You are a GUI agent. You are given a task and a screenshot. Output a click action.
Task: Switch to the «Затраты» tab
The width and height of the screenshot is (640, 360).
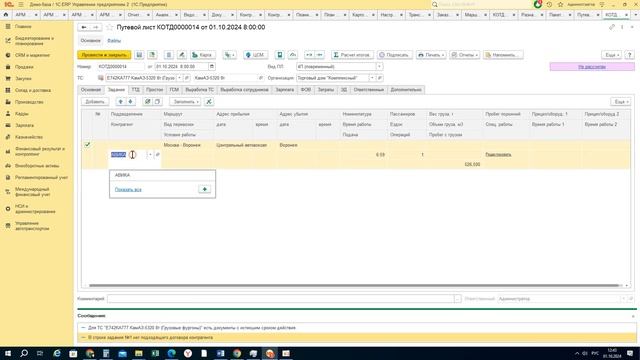[x=326, y=90]
